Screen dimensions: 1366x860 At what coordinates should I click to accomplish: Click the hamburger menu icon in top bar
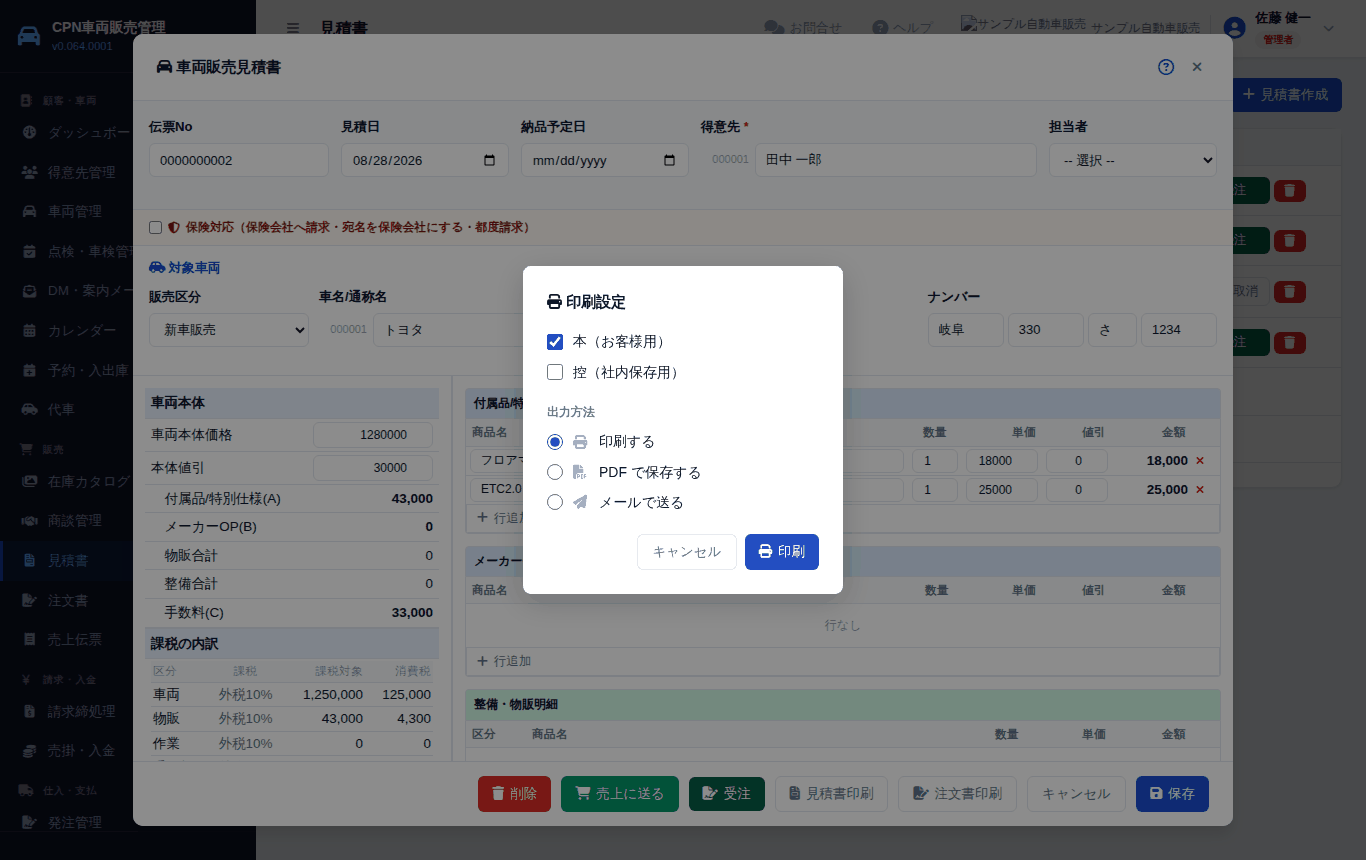pos(292,28)
